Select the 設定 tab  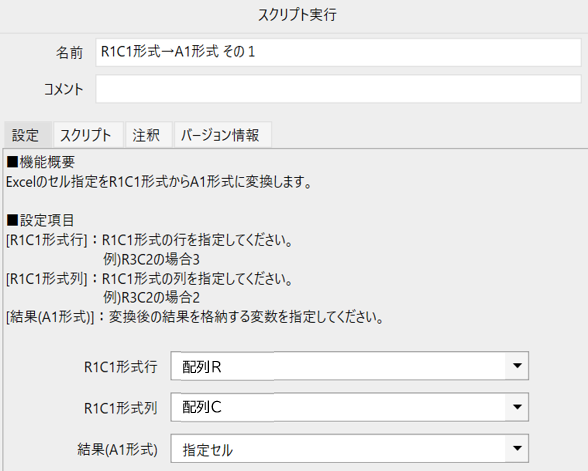(x=28, y=135)
